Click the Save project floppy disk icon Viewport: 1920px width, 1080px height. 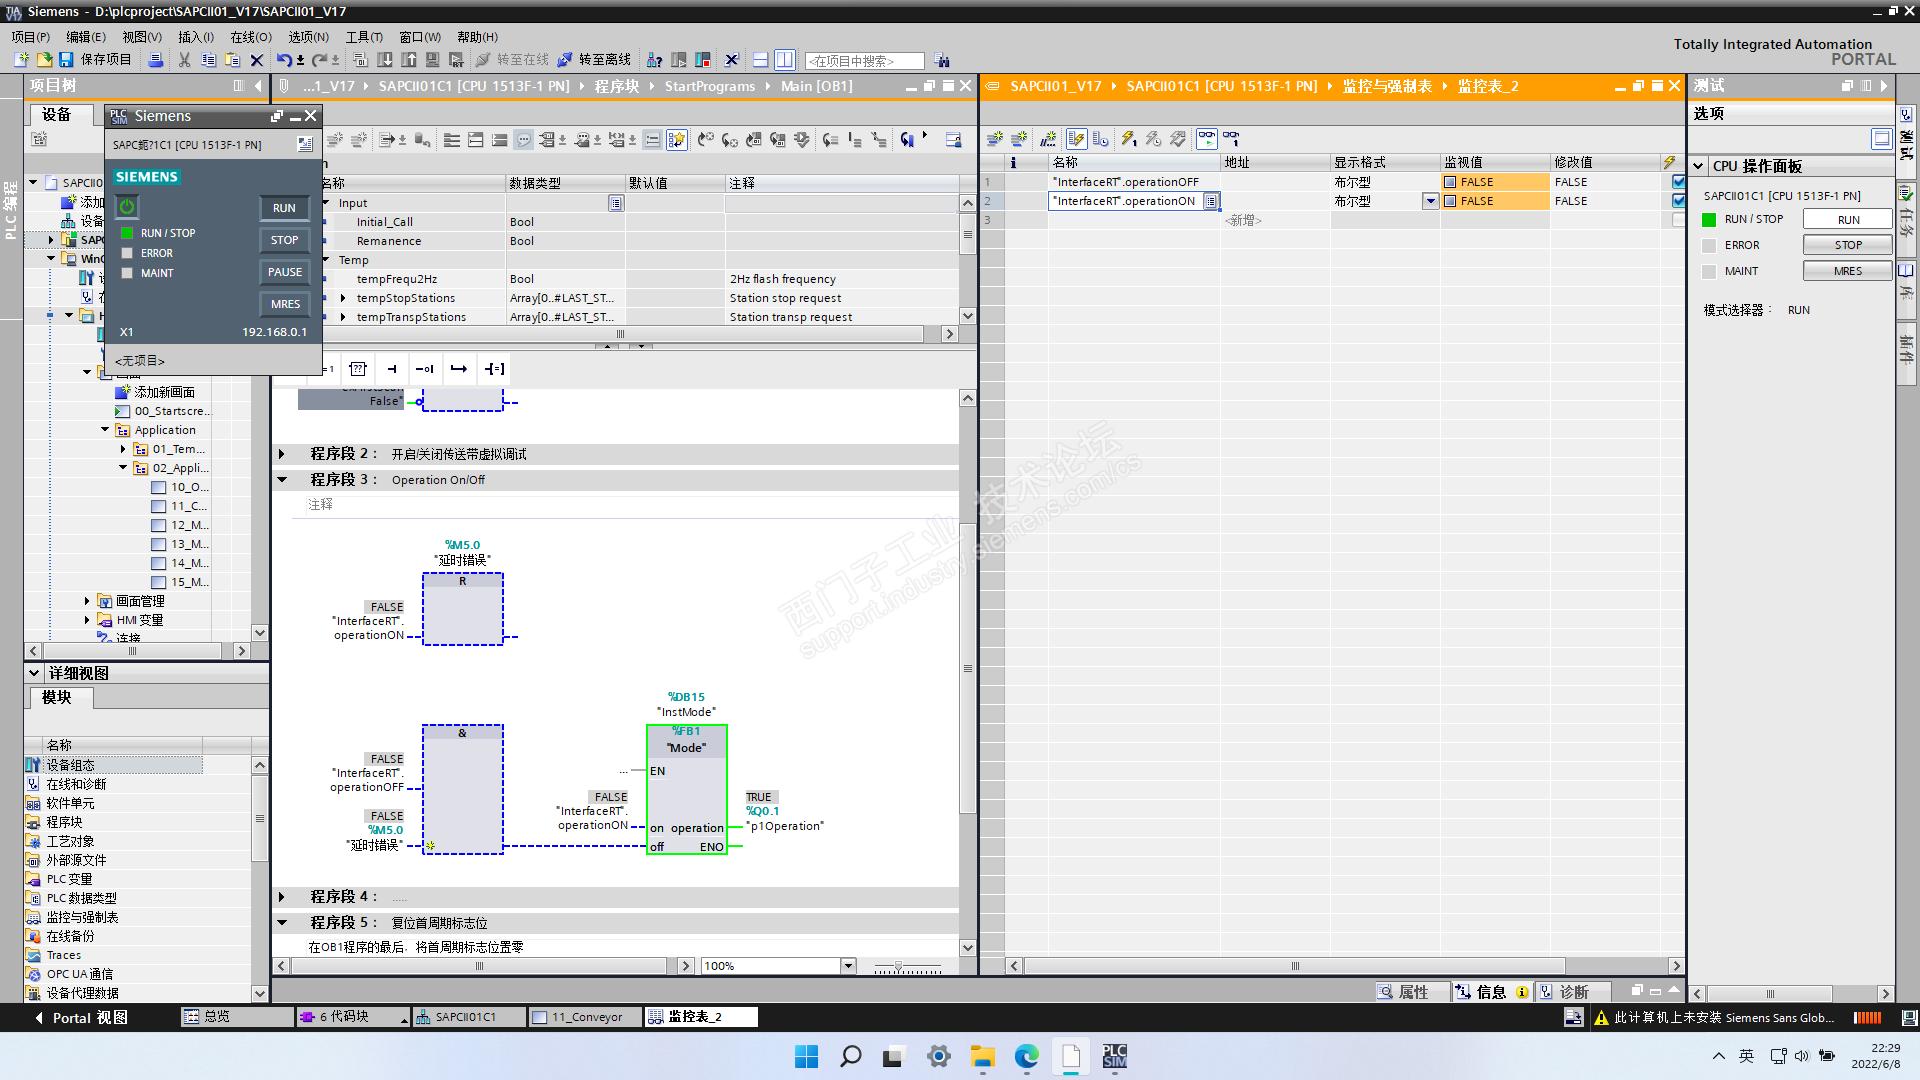(x=66, y=60)
